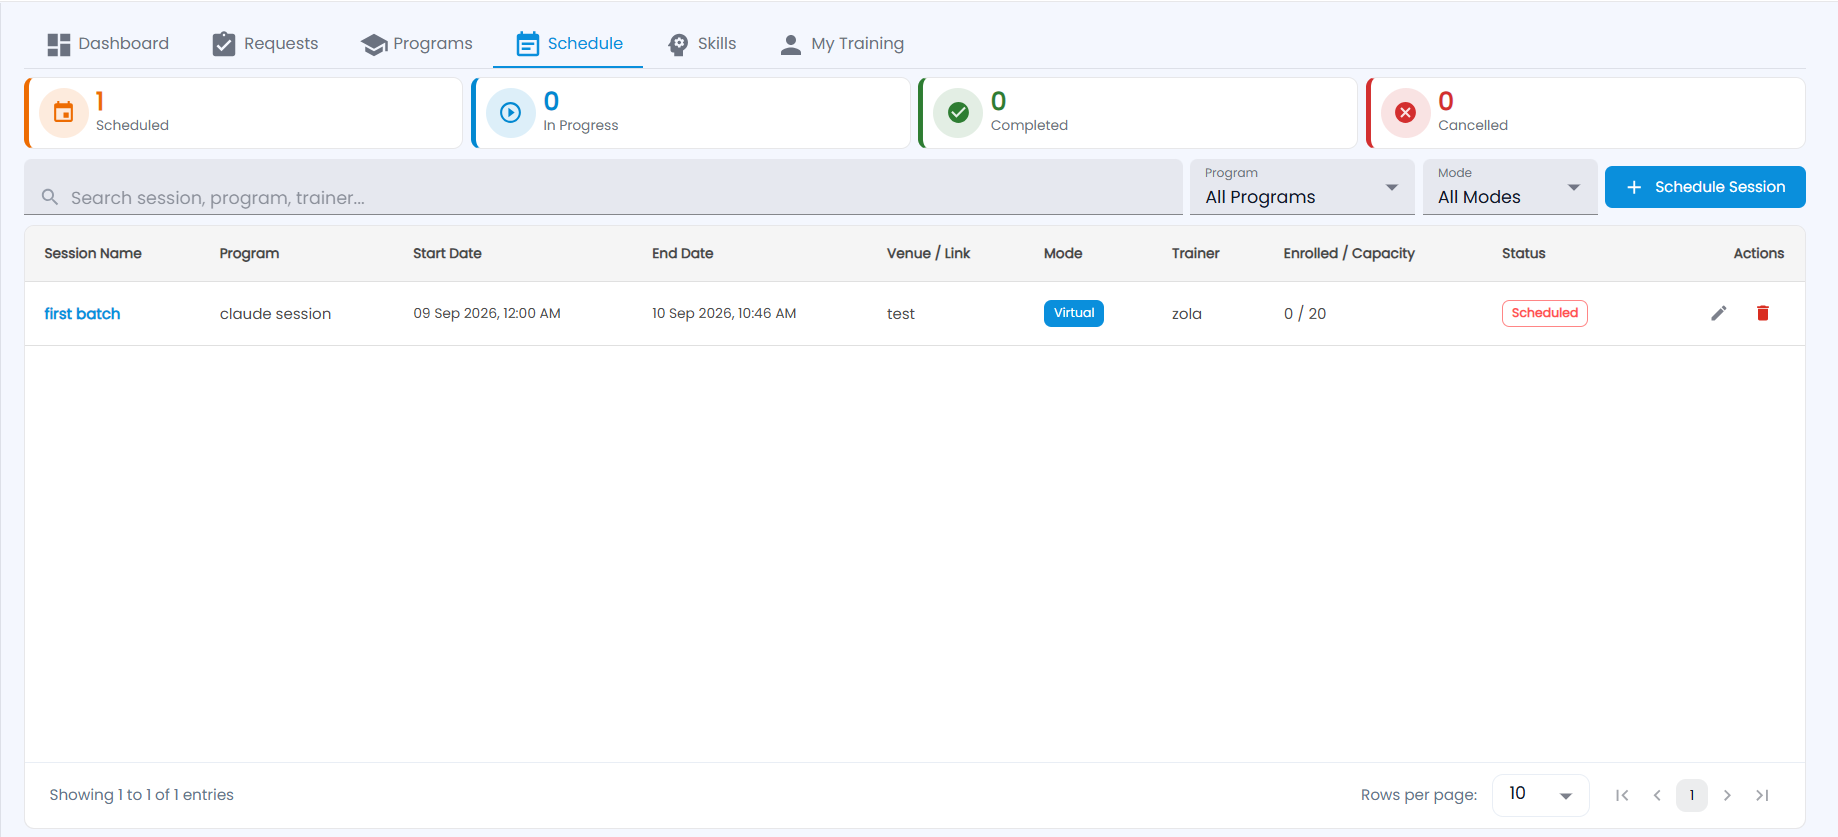Screen dimensions: 1838x837
Task: Open the Rows per page dropdown
Action: pyautogui.click(x=1540, y=795)
